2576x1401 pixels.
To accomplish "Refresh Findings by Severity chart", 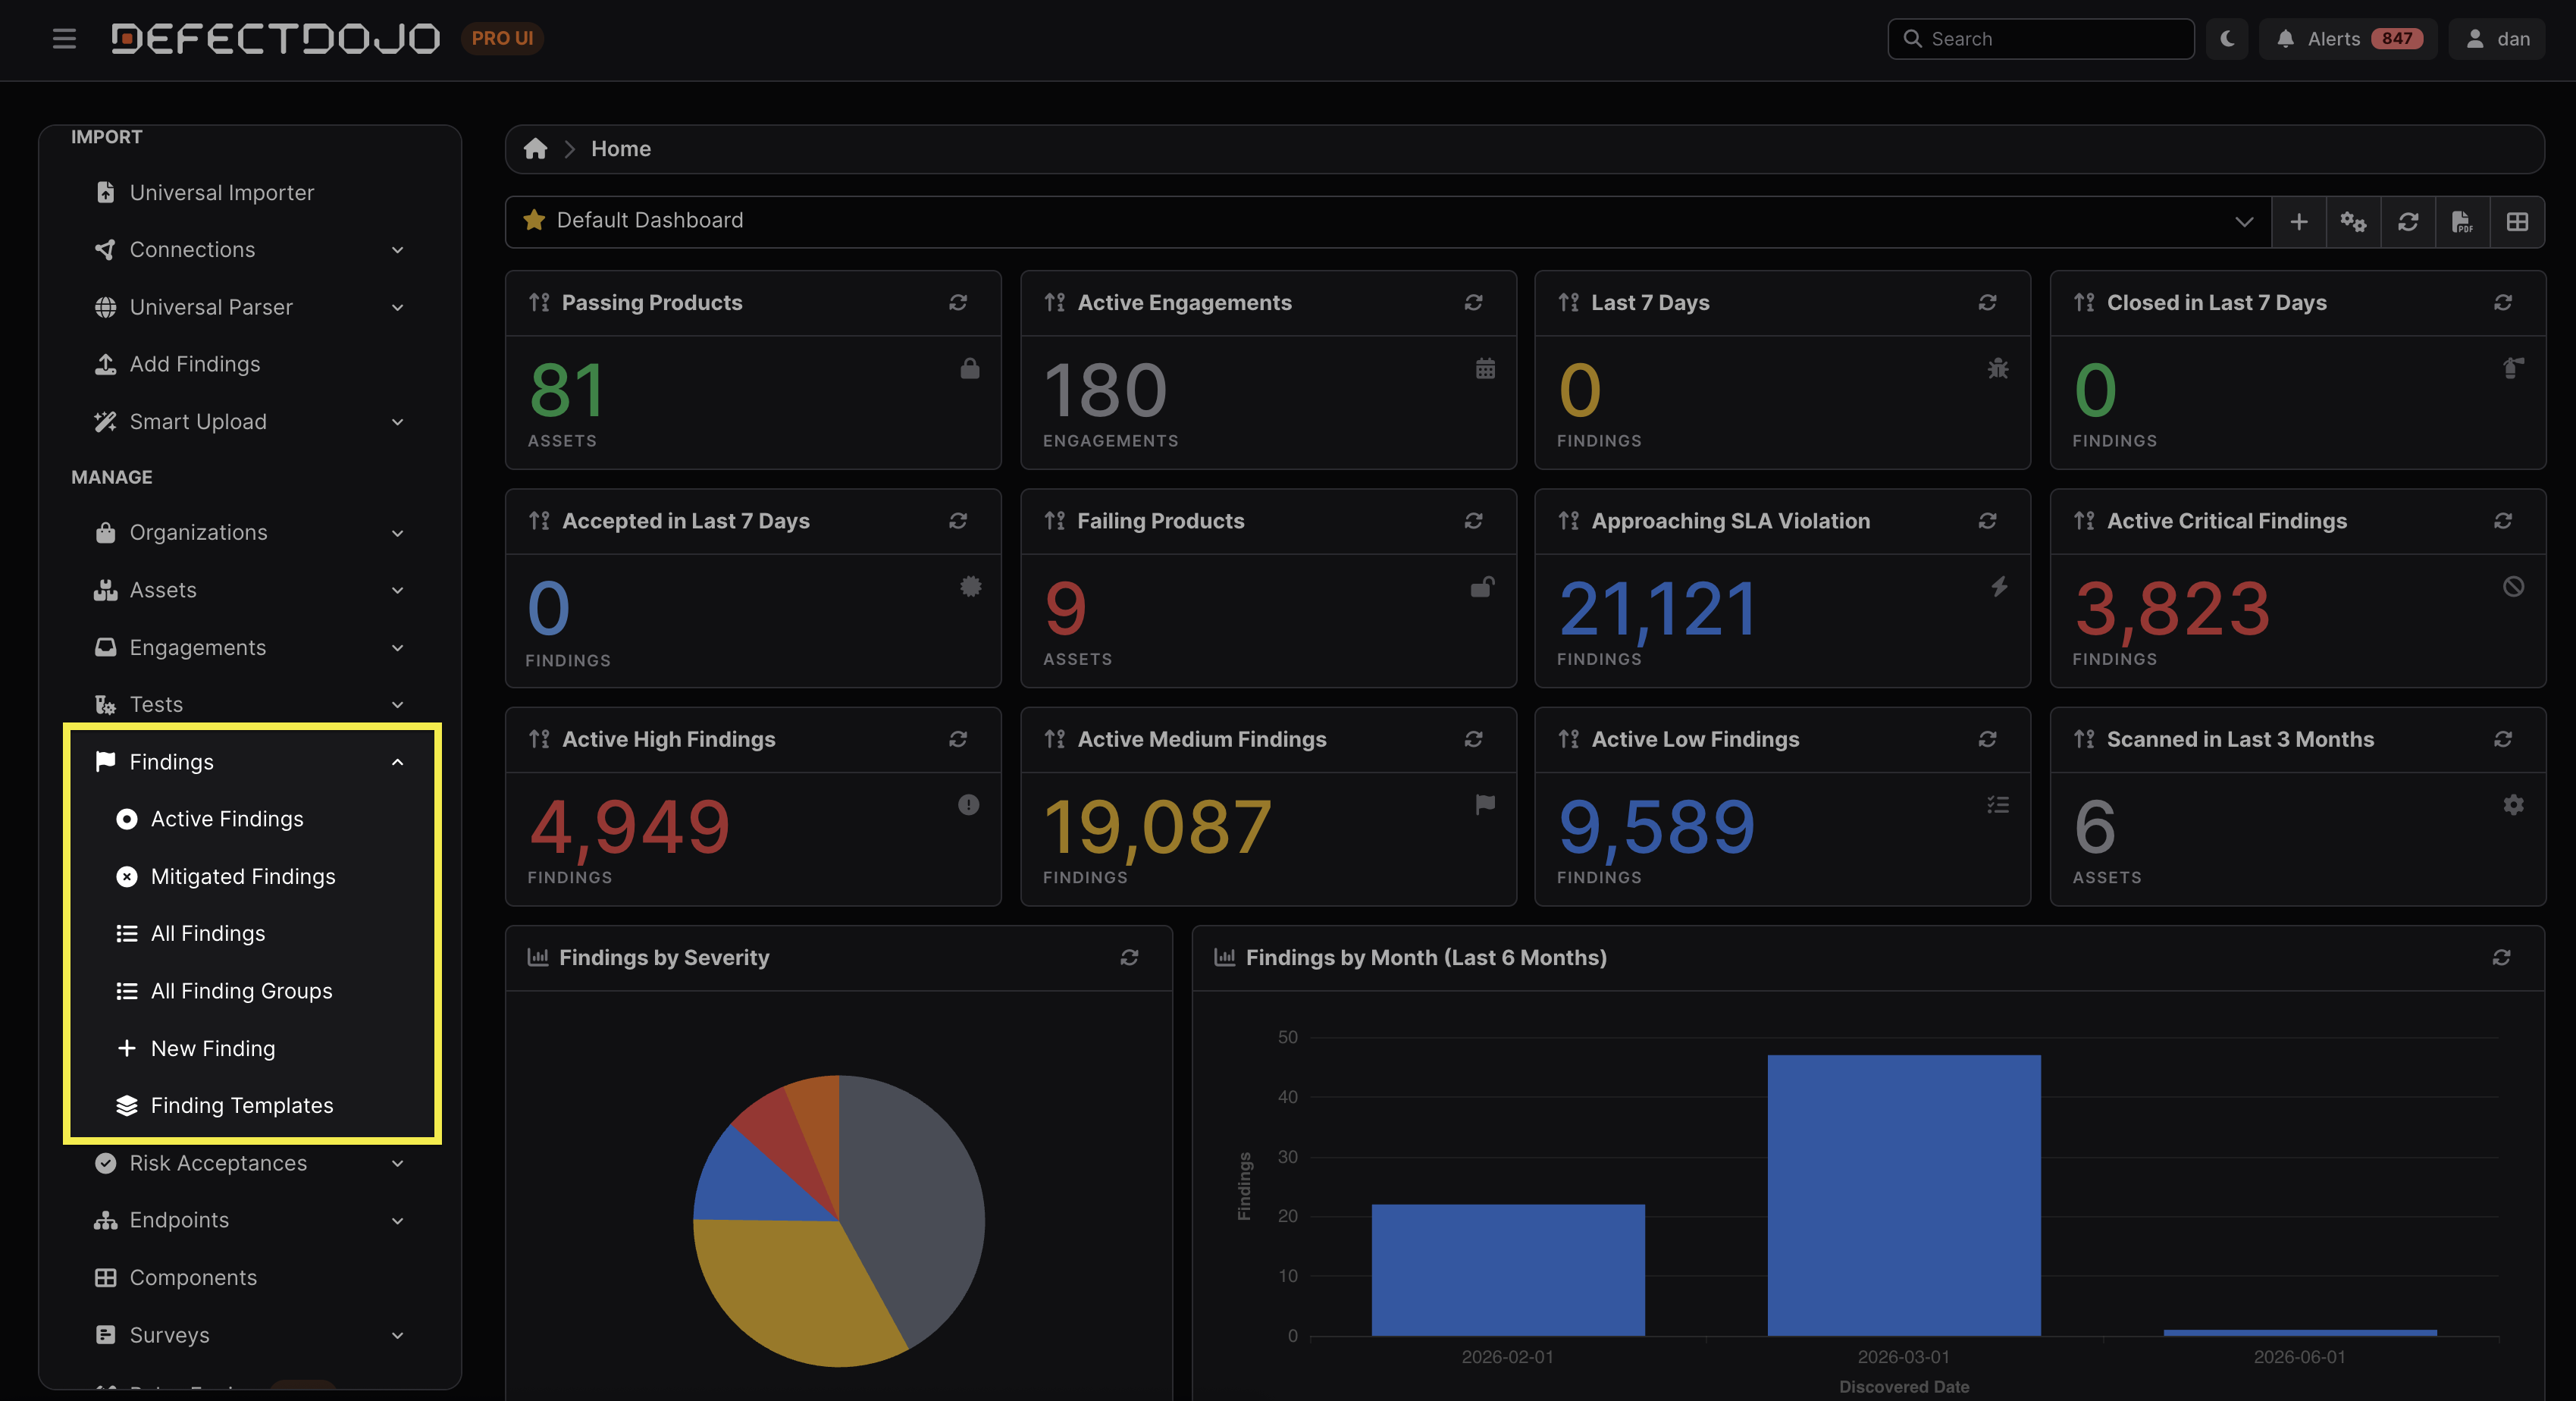I will 1129,957.
